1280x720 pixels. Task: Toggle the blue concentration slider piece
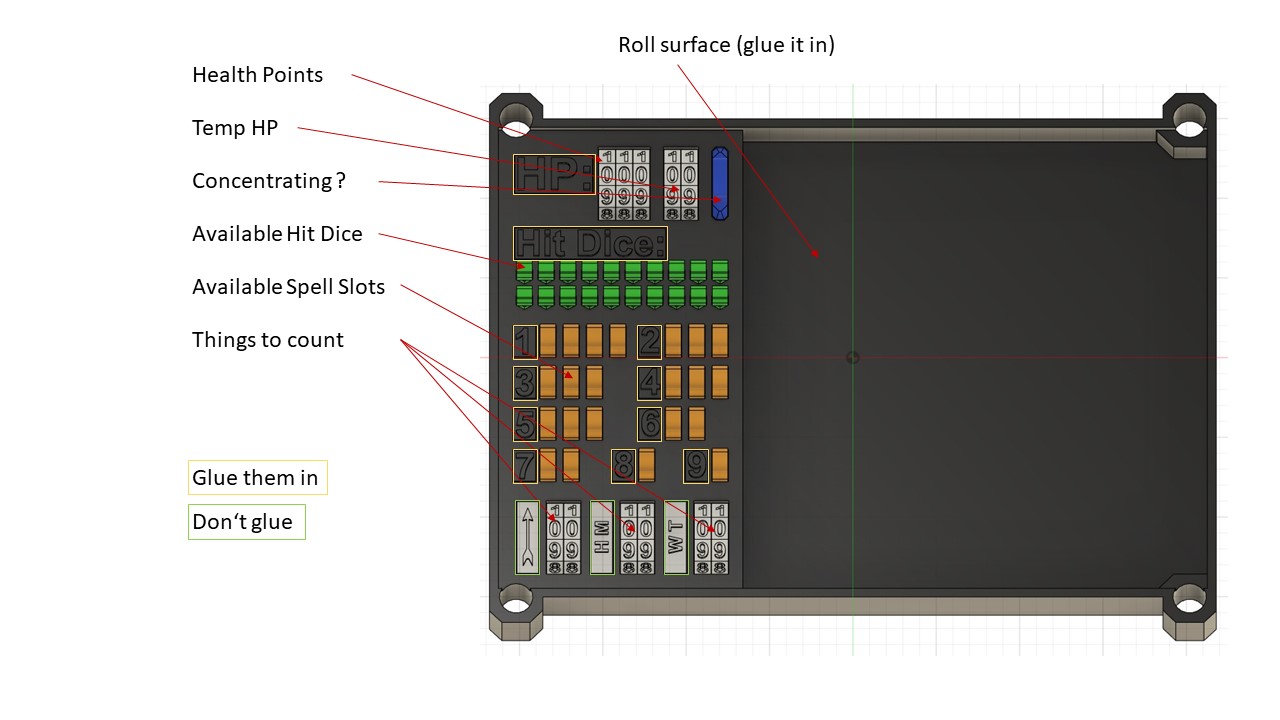[720, 184]
